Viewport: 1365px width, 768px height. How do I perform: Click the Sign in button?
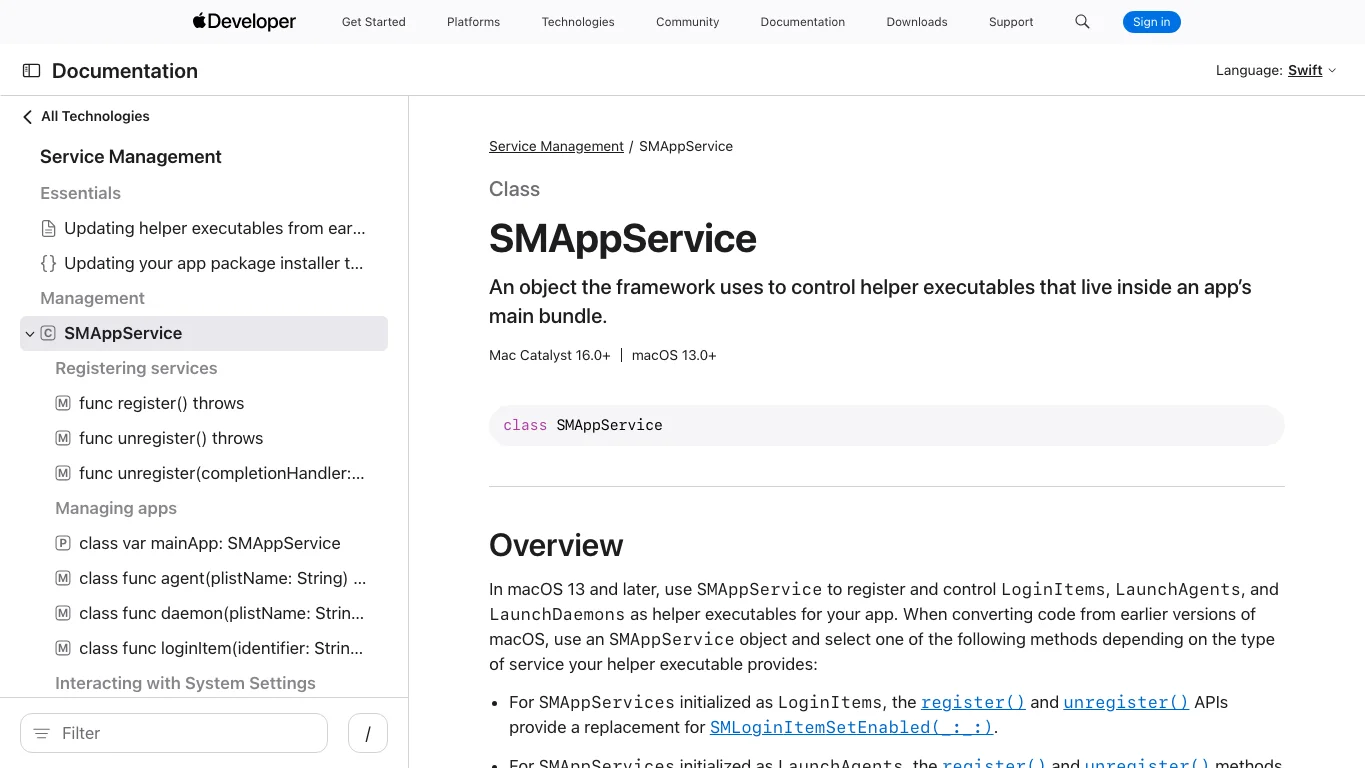(x=1152, y=22)
